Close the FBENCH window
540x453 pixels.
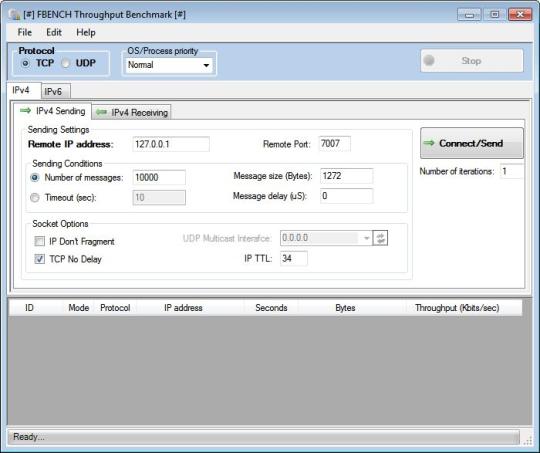click(x=520, y=15)
